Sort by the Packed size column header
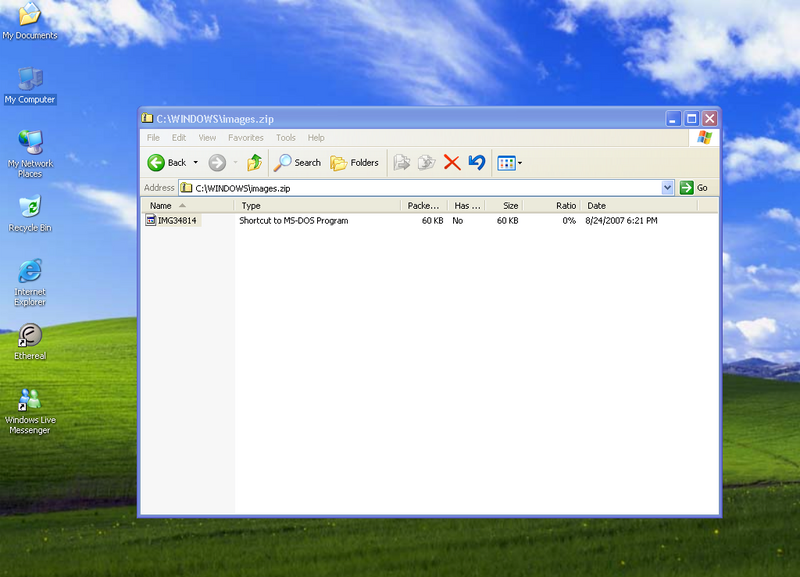 424,206
